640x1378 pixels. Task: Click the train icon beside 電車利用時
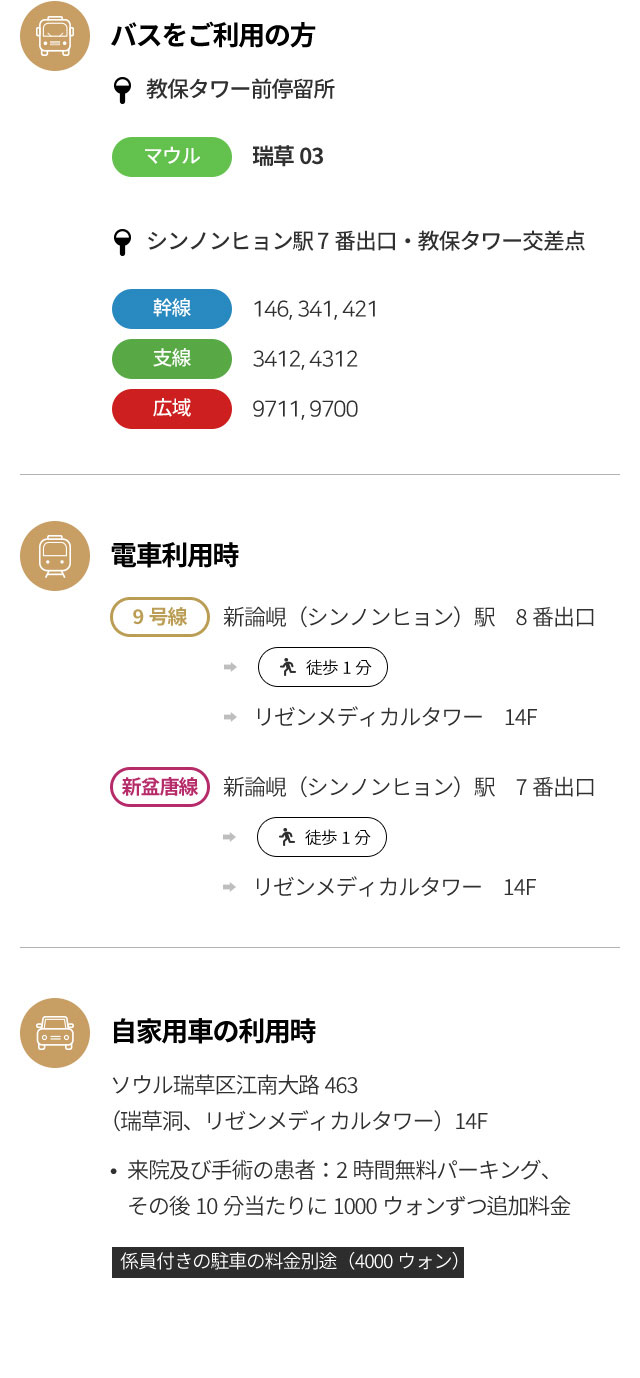click(55, 556)
